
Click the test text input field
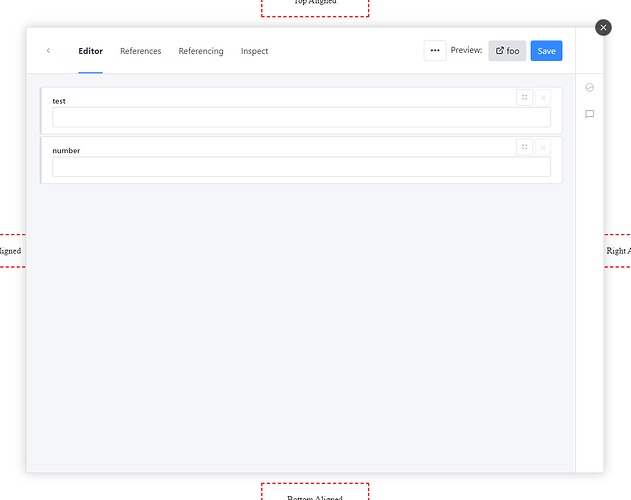[301, 117]
